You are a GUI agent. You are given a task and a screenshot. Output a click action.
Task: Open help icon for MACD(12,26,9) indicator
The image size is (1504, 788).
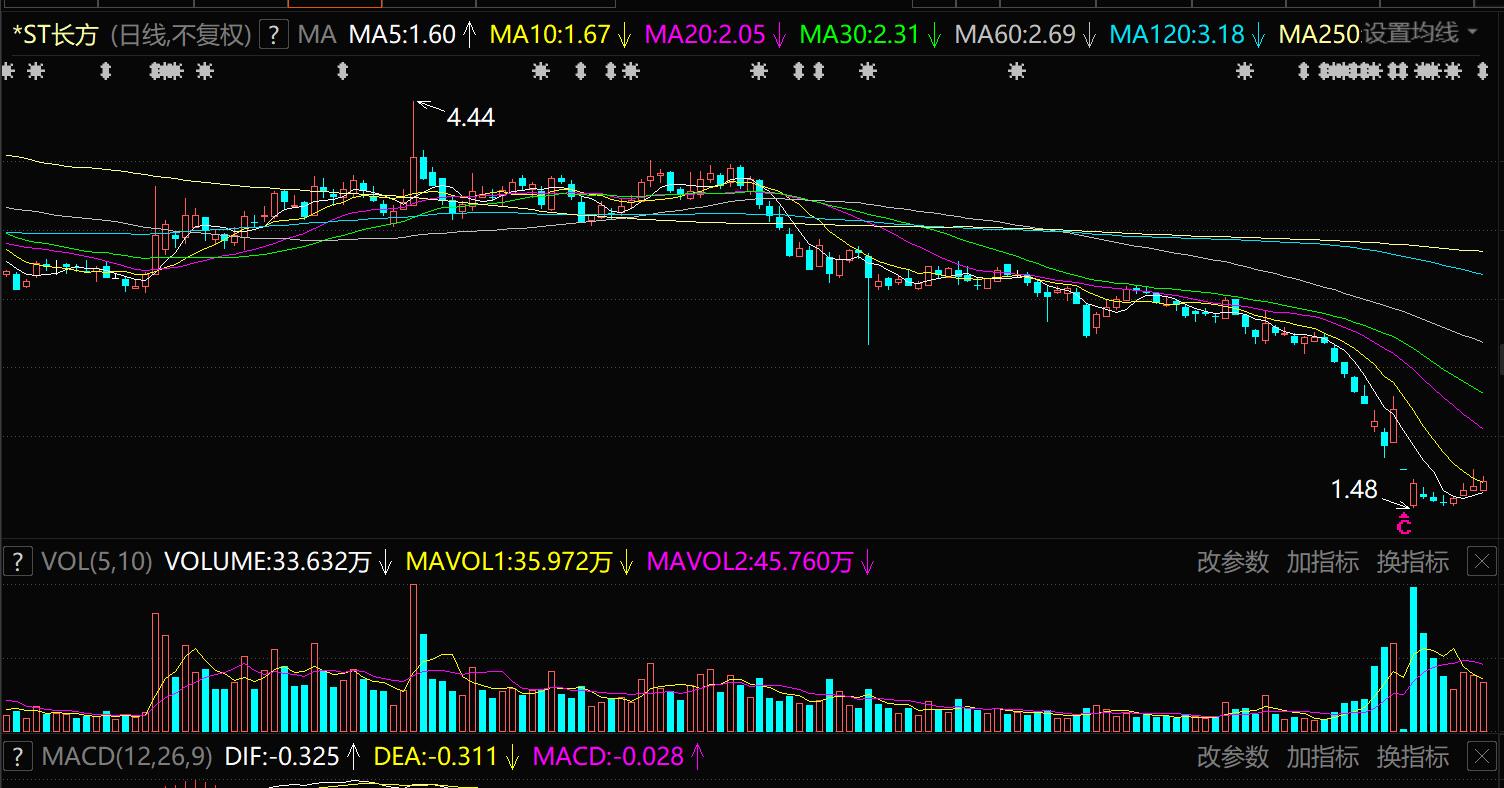(17, 757)
